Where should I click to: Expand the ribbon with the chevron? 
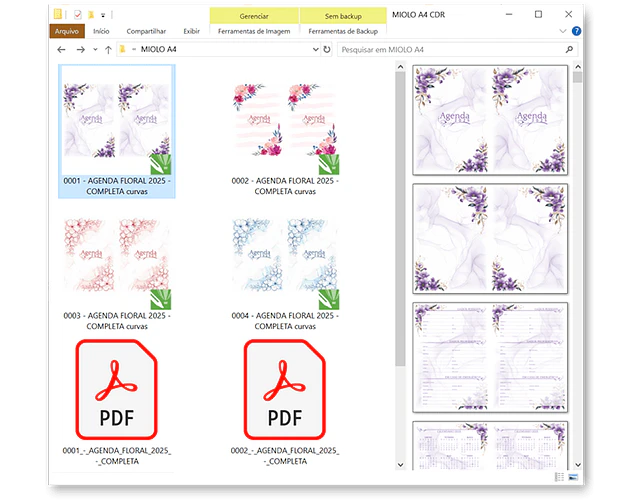(x=562, y=31)
